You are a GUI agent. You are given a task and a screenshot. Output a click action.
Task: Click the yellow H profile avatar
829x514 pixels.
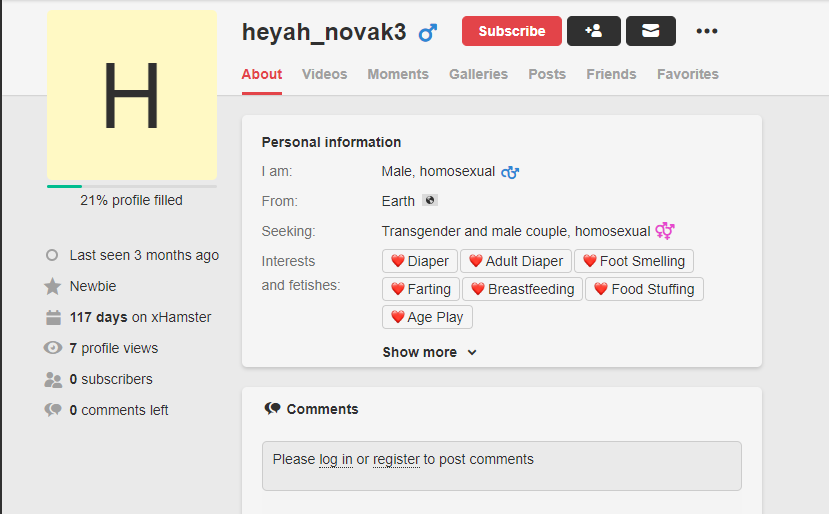(x=132, y=95)
